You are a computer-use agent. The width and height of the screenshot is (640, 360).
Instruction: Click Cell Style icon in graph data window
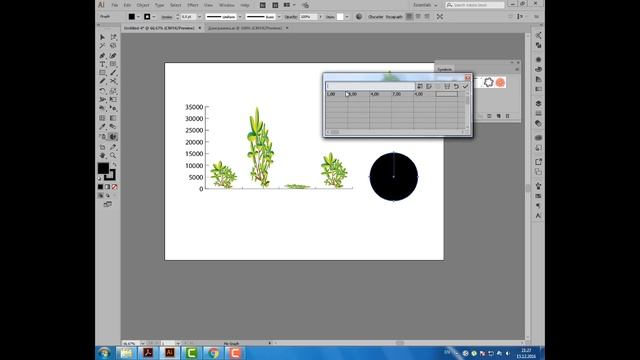click(x=447, y=86)
